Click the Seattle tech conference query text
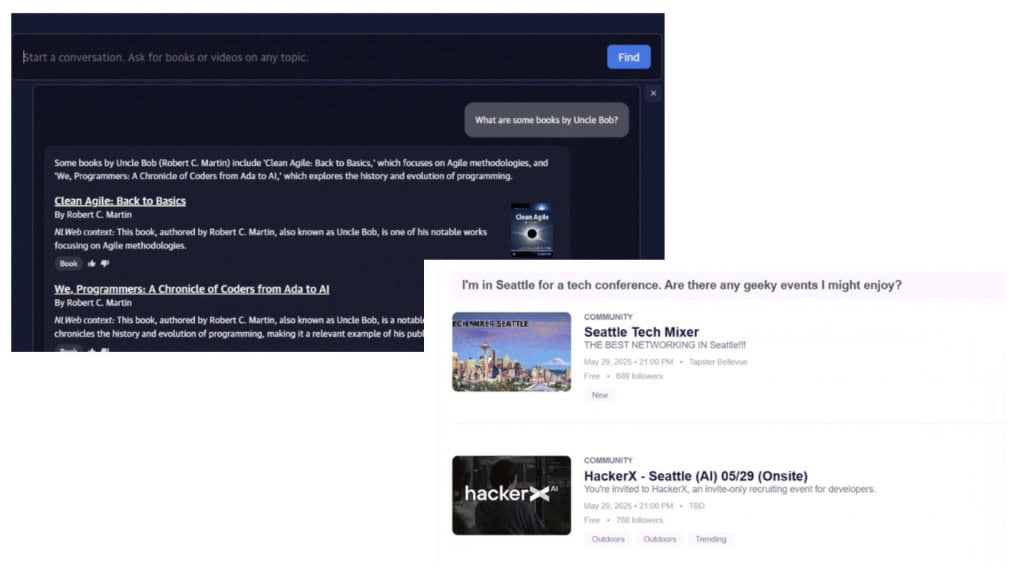This screenshot has height=576, width=1024. (682, 285)
